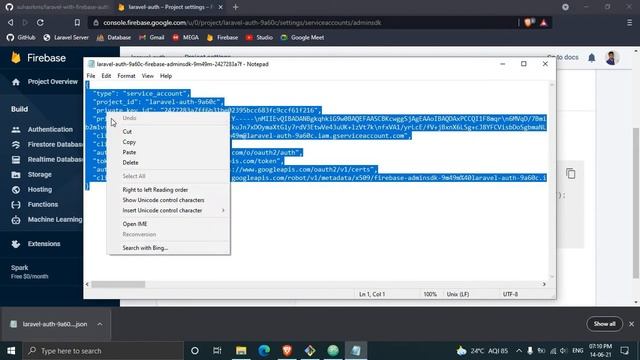Open Notepad File menu
Viewport: 640px width, 360px height.
91,76
